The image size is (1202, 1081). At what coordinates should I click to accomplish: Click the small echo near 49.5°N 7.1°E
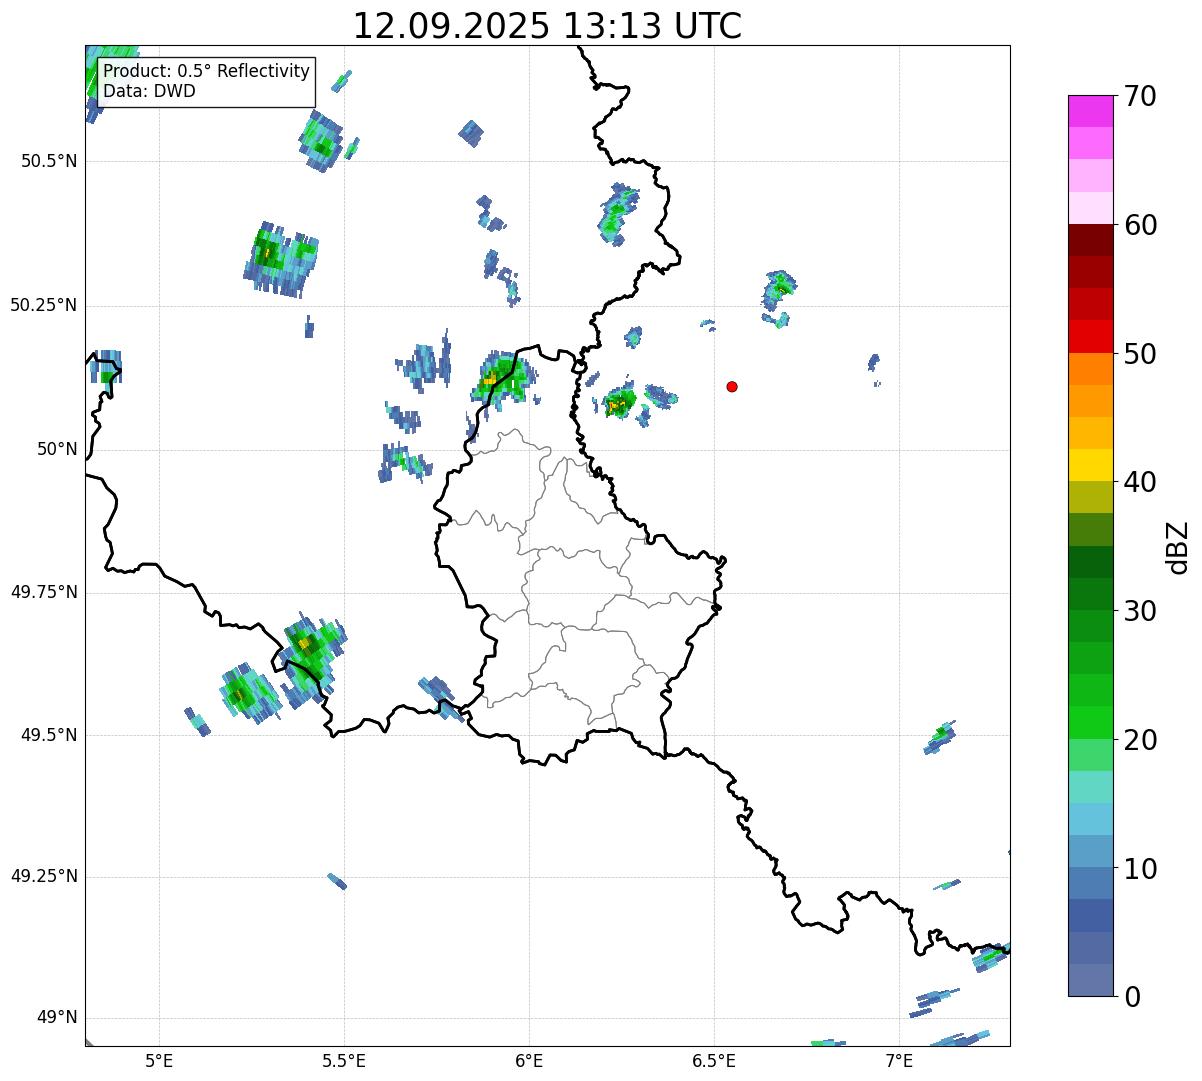pos(939,737)
